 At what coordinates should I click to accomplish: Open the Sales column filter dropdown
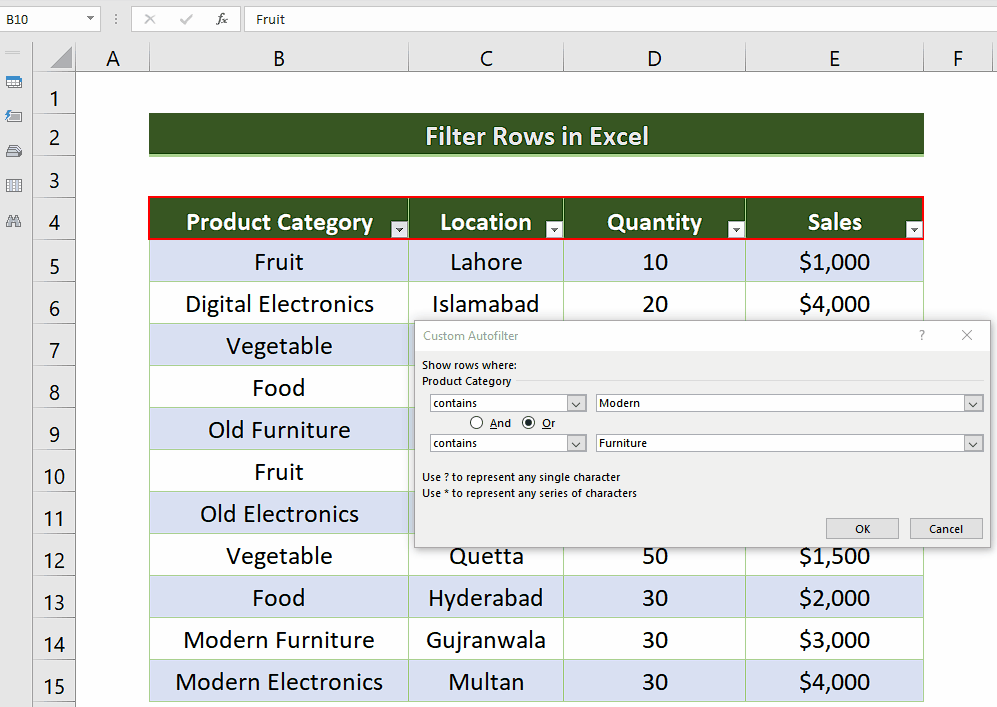pos(913,229)
